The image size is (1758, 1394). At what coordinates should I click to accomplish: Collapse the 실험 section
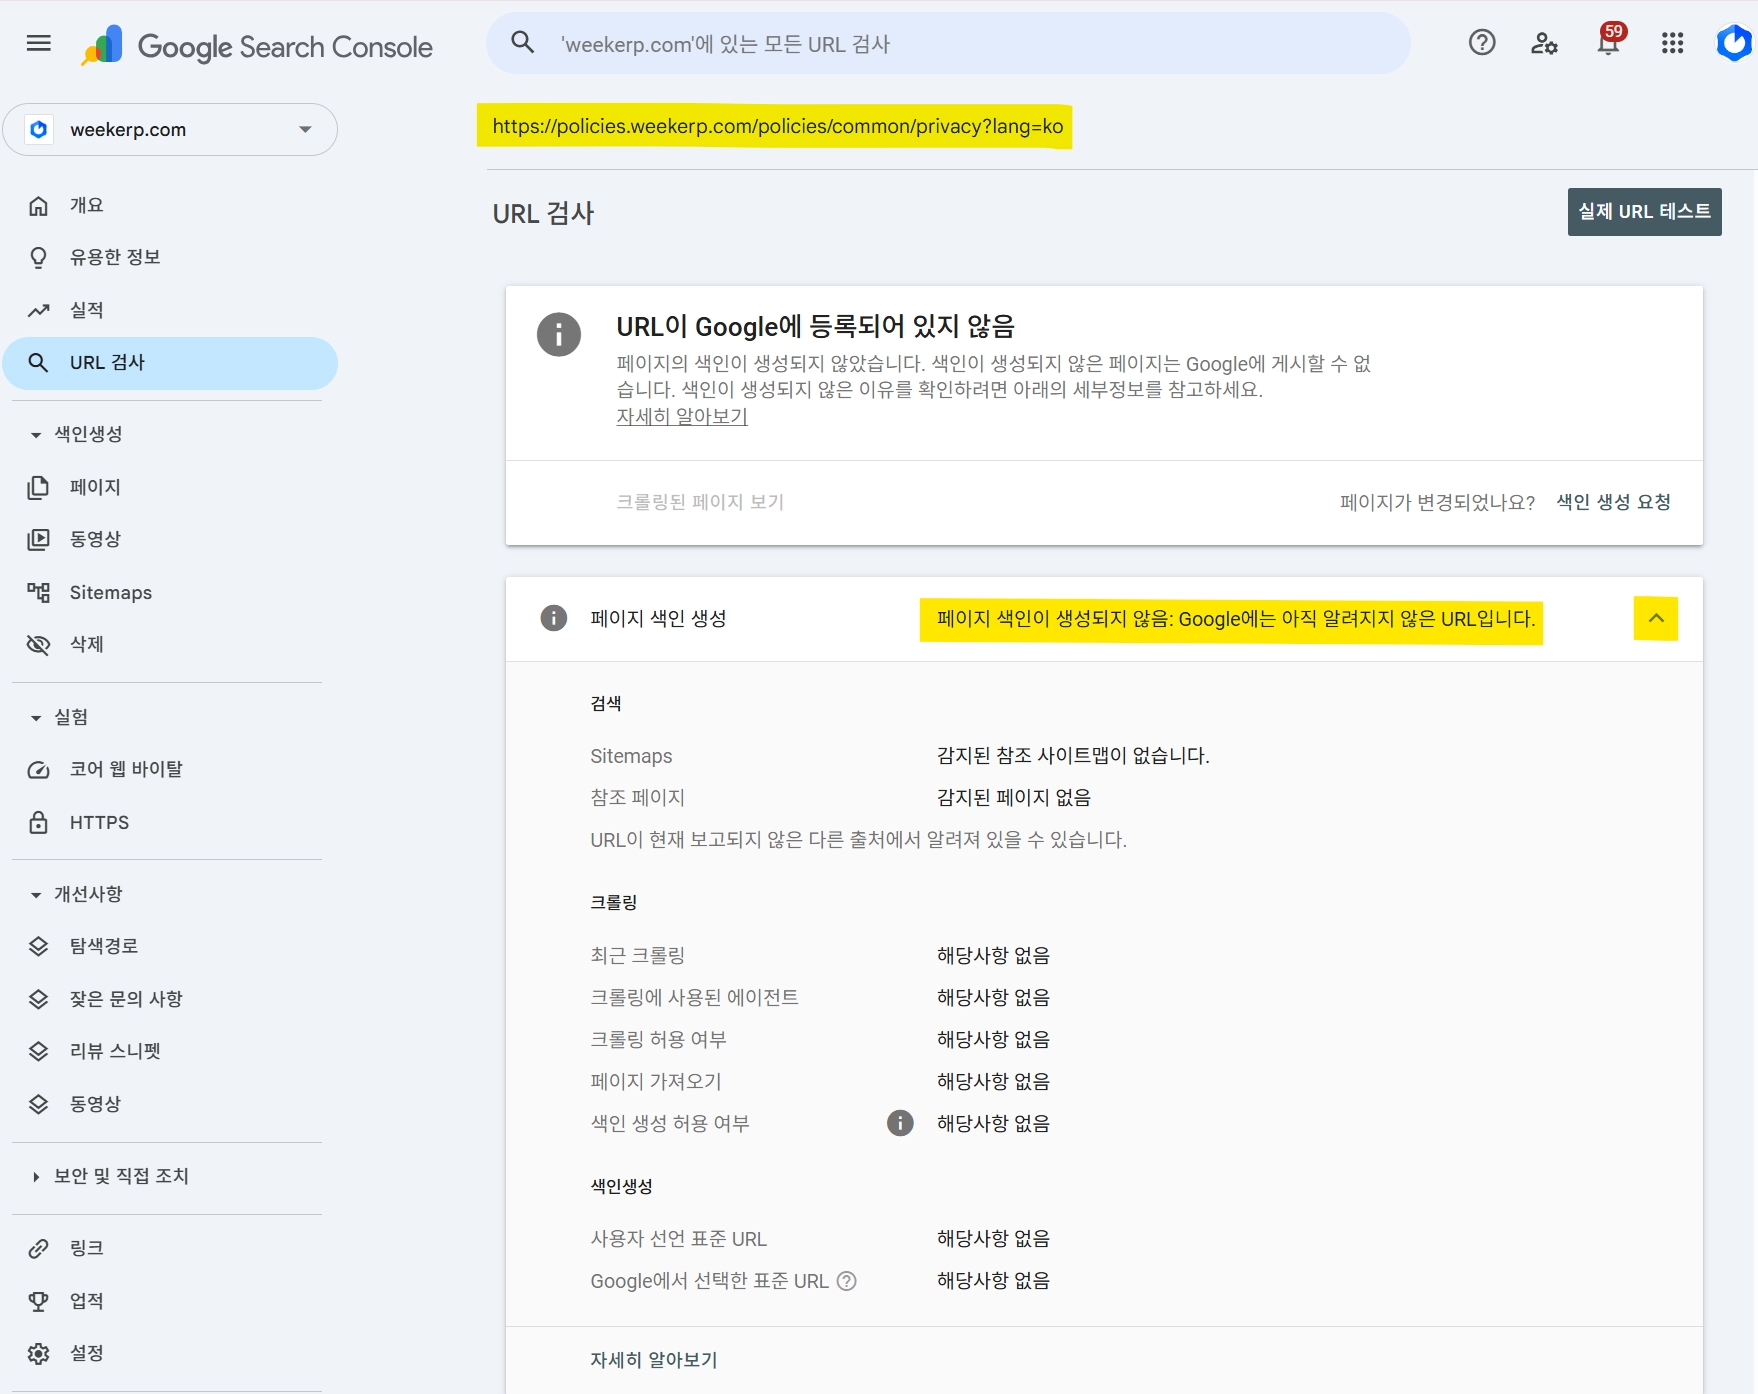coord(36,718)
